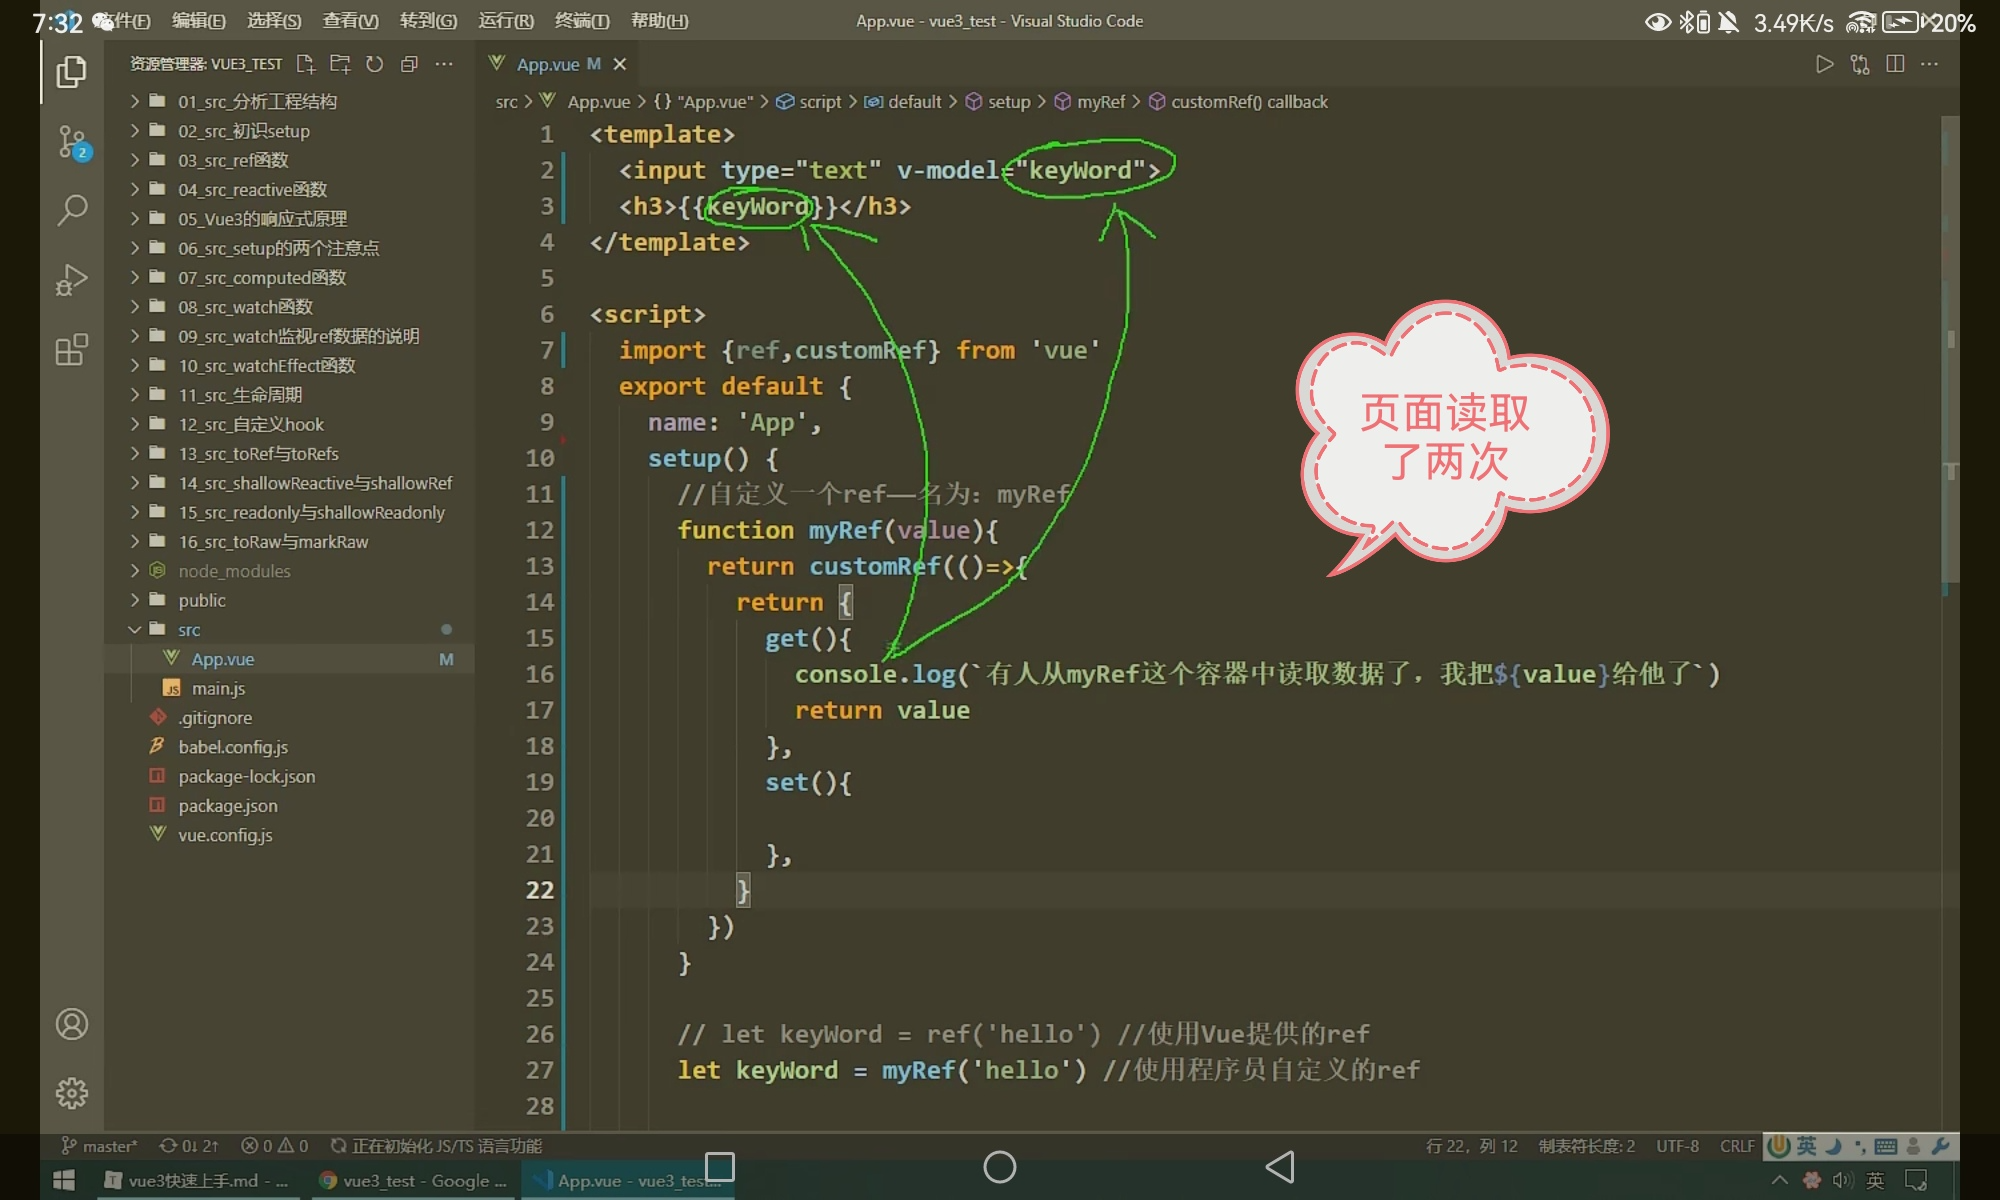Open the Source Control view
2000x1200 pixels.
coord(72,142)
